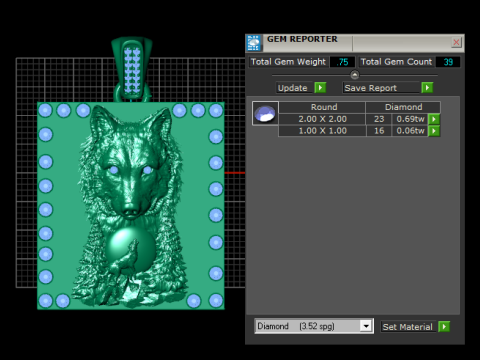Select the bottom-right corner gem on pendant
The image size is (480, 360).
pos(216,301)
